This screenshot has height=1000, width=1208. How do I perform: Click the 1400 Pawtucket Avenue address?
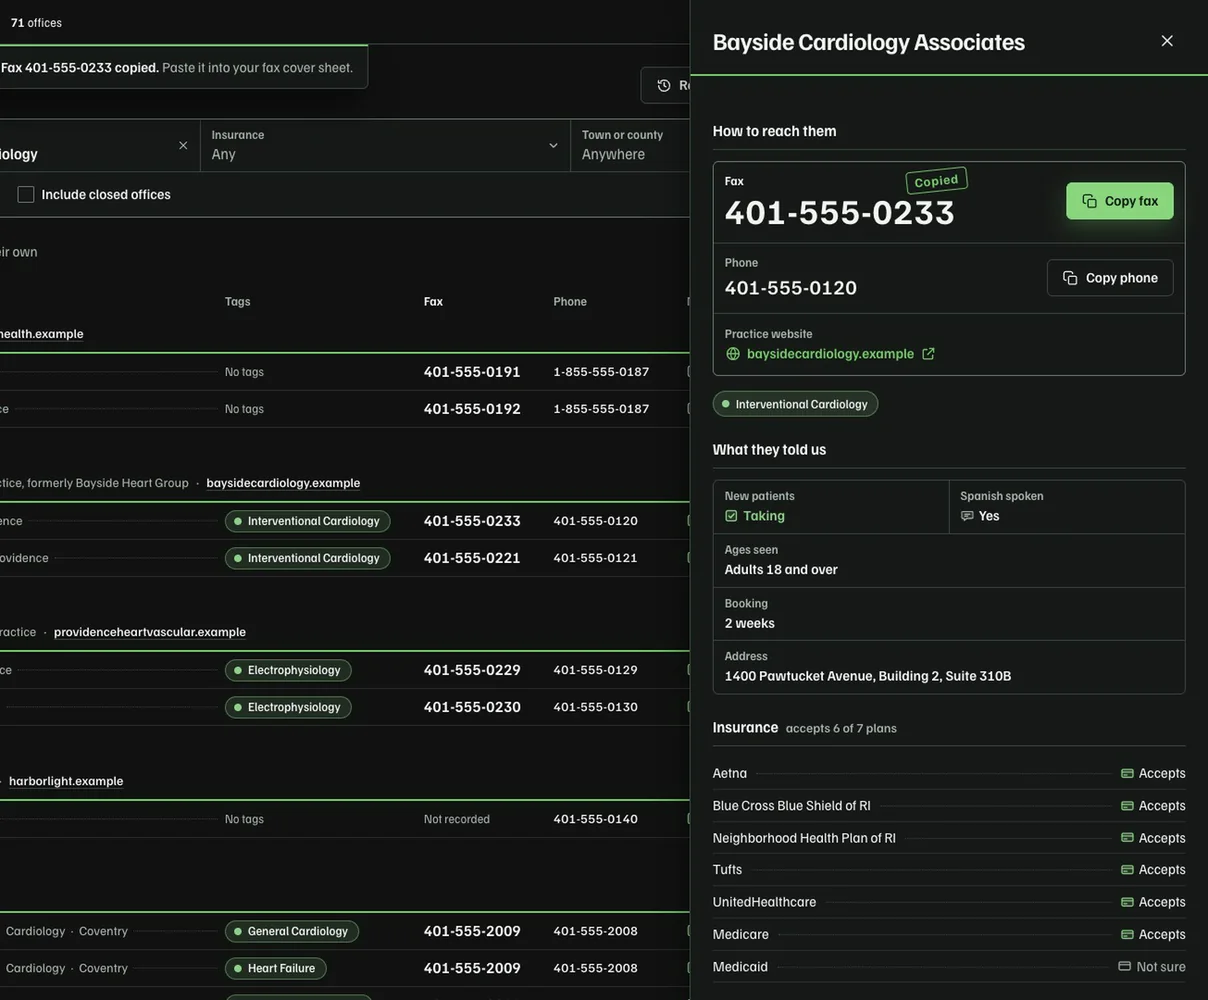coord(868,676)
